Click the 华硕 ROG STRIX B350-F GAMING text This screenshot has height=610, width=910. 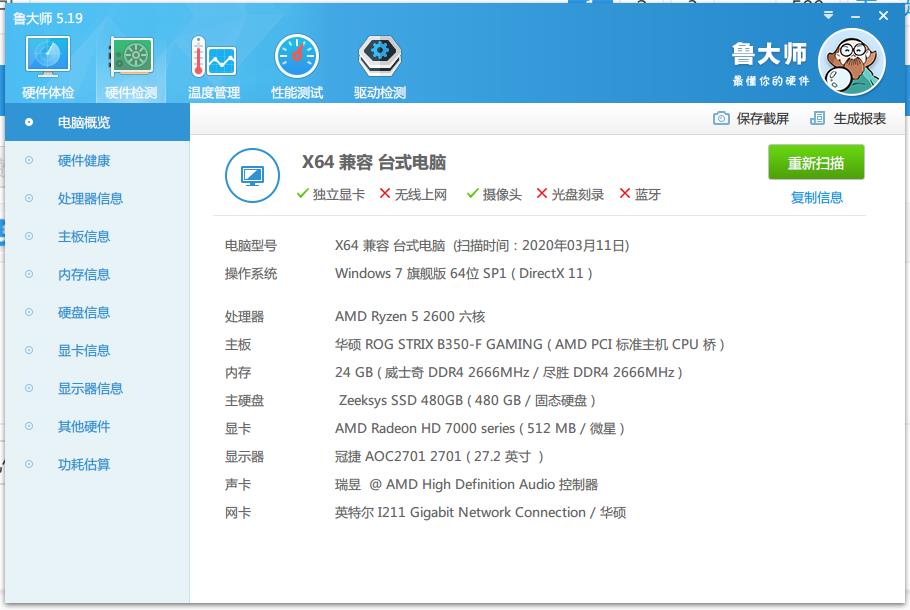(438, 344)
